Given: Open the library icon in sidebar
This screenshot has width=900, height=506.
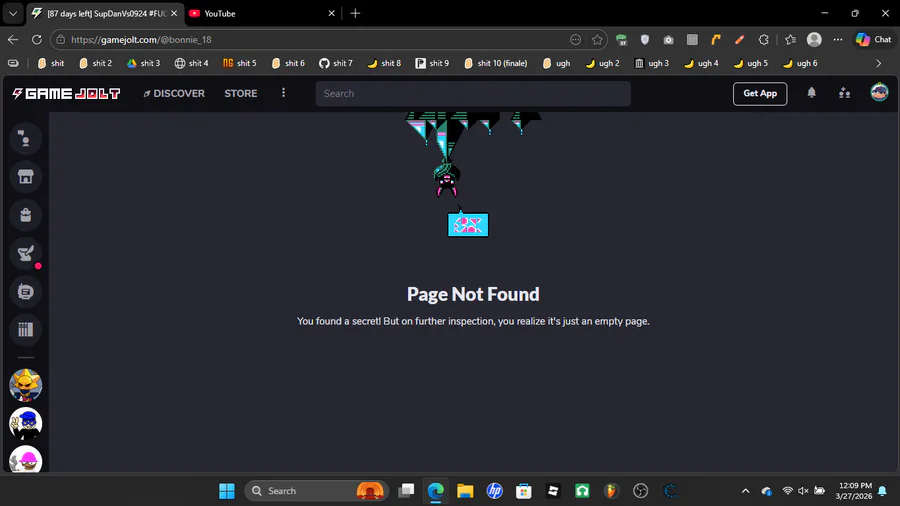Looking at the screenshot, I should [x=25, y=329].
